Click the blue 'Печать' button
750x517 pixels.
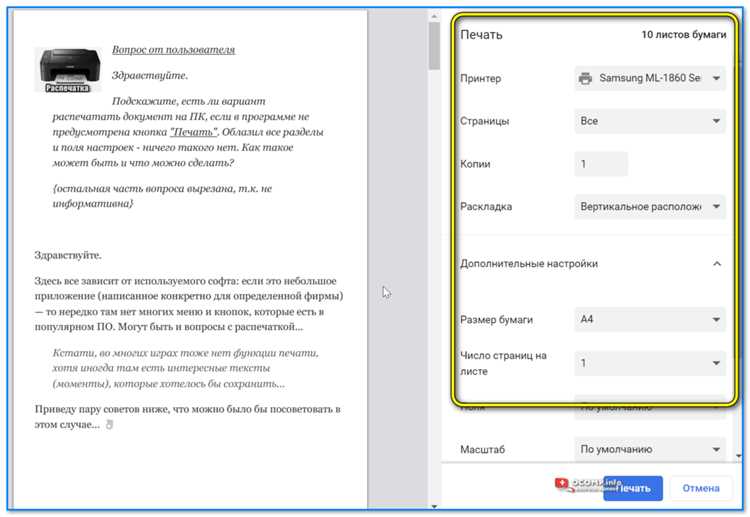coord(633,488)
